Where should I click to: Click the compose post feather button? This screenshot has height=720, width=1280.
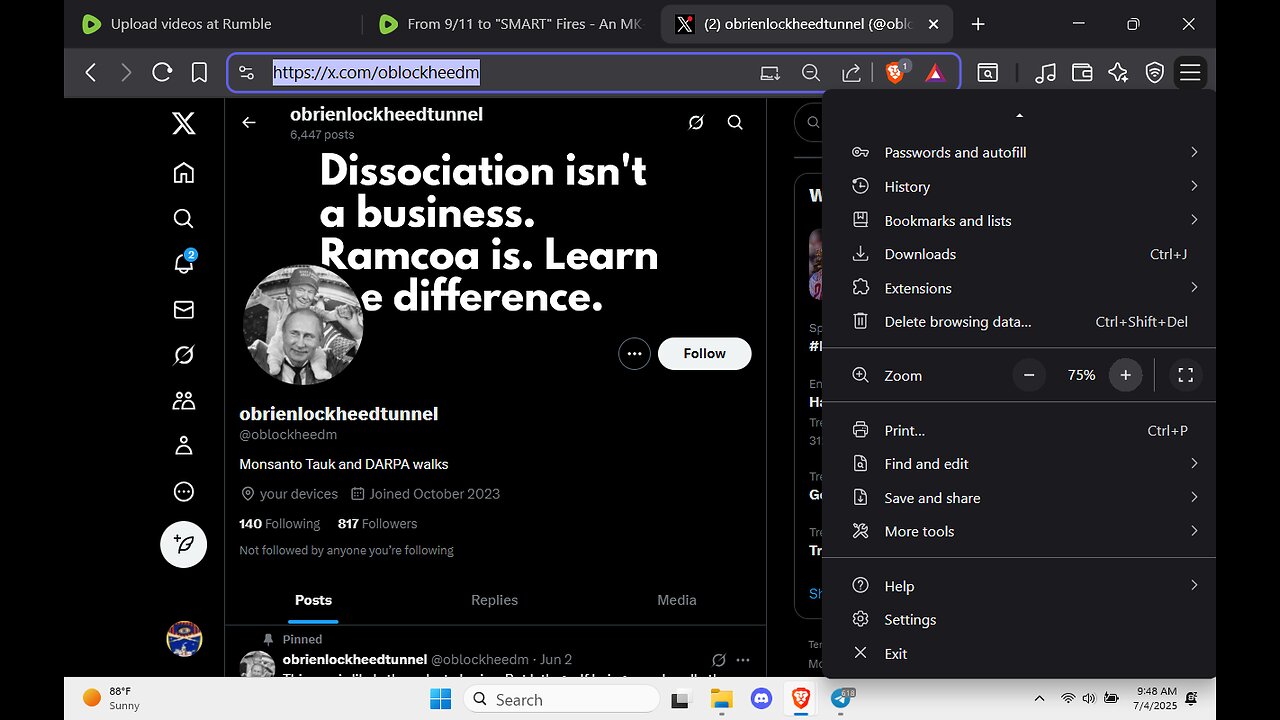click(184, 545)
